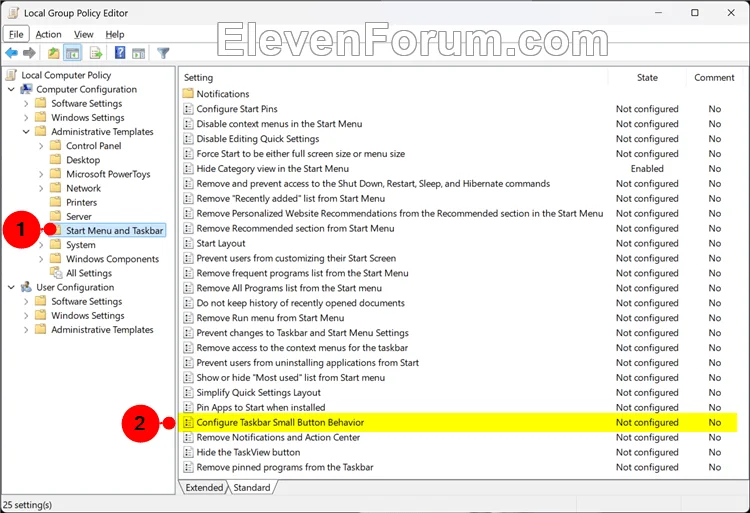This screenshot has height=513, width=750.
Task: Select Force Start to be full screen policy
Action: [x=301, y=154]
